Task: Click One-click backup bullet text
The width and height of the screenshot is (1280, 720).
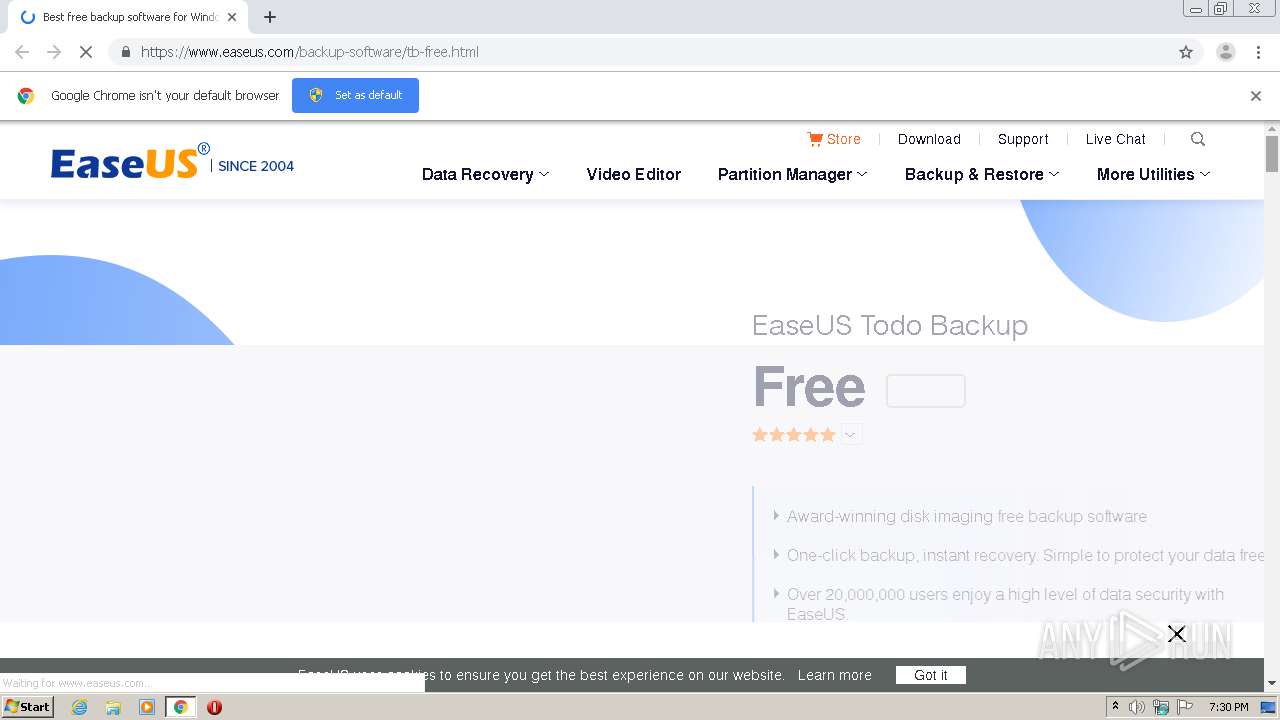Action: coord(1025,555)
